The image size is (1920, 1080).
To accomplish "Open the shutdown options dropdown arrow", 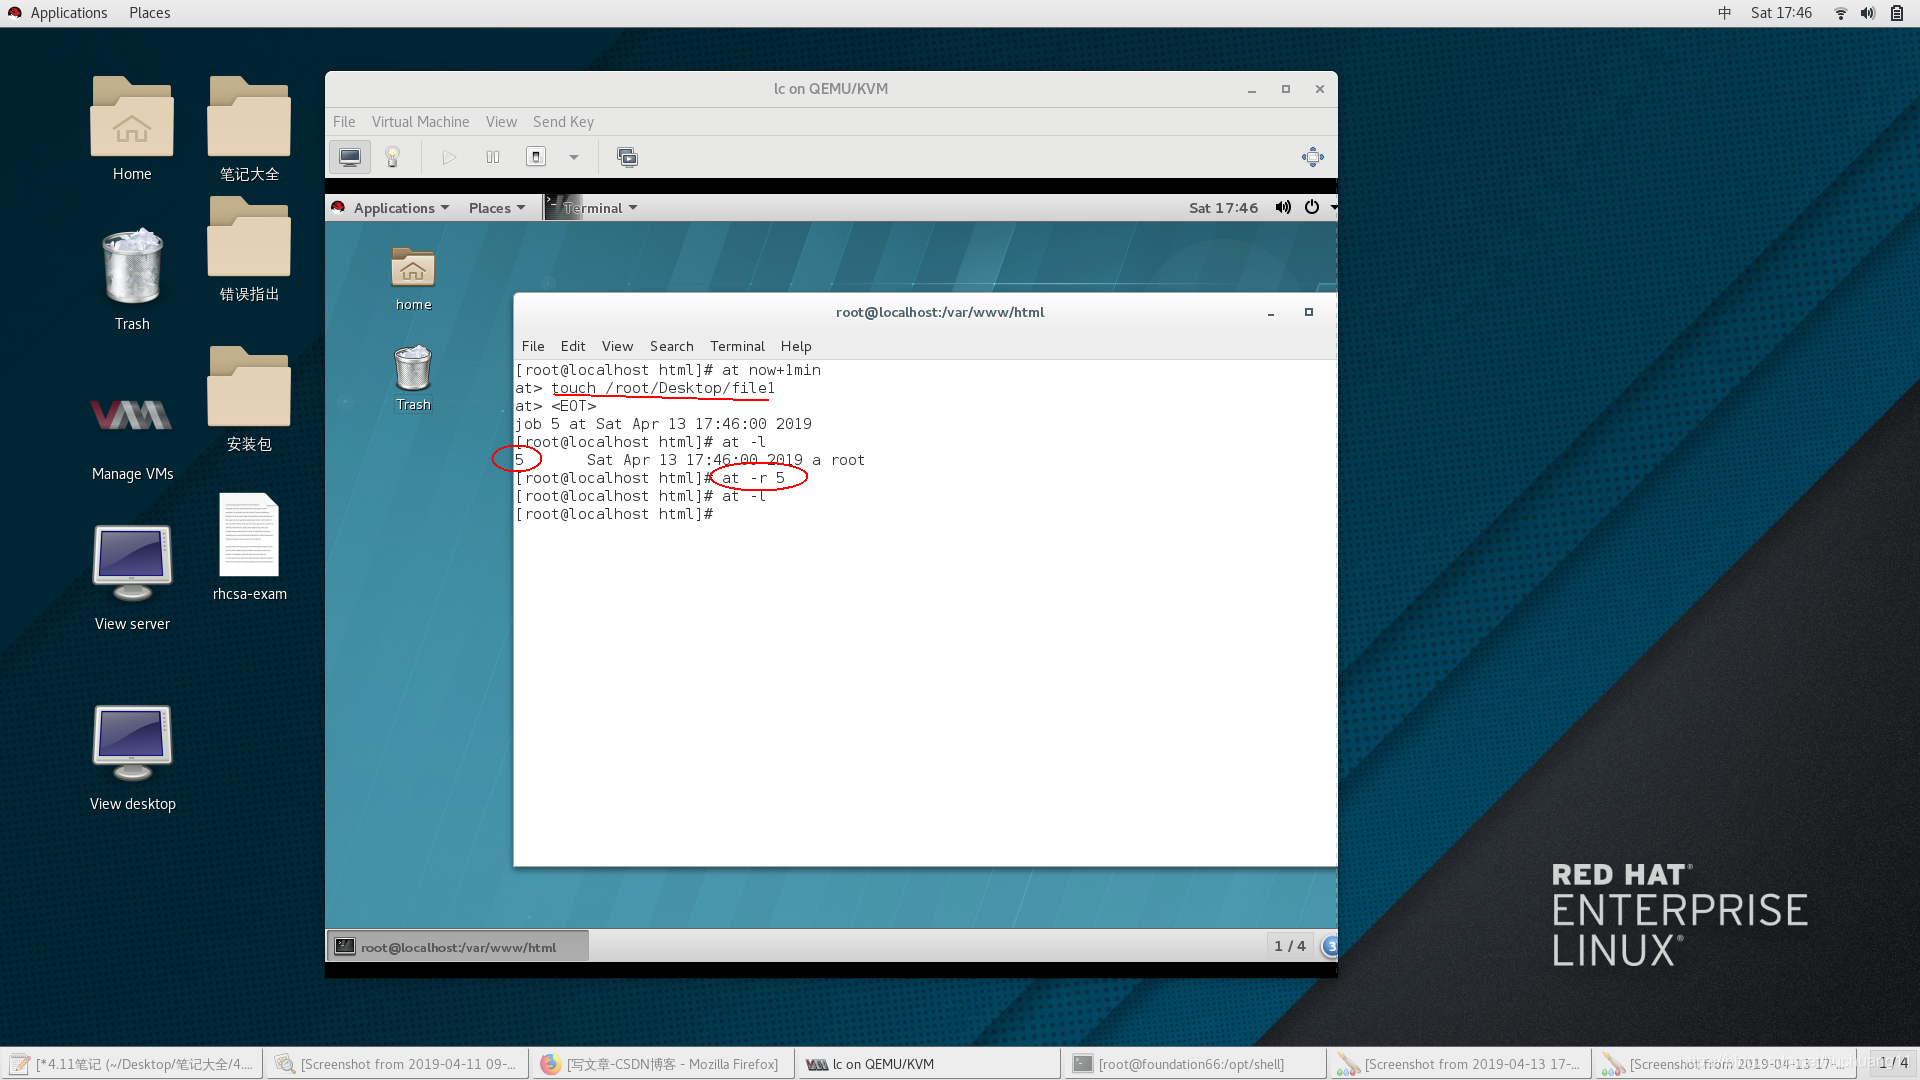I will [x=574, y=157].
